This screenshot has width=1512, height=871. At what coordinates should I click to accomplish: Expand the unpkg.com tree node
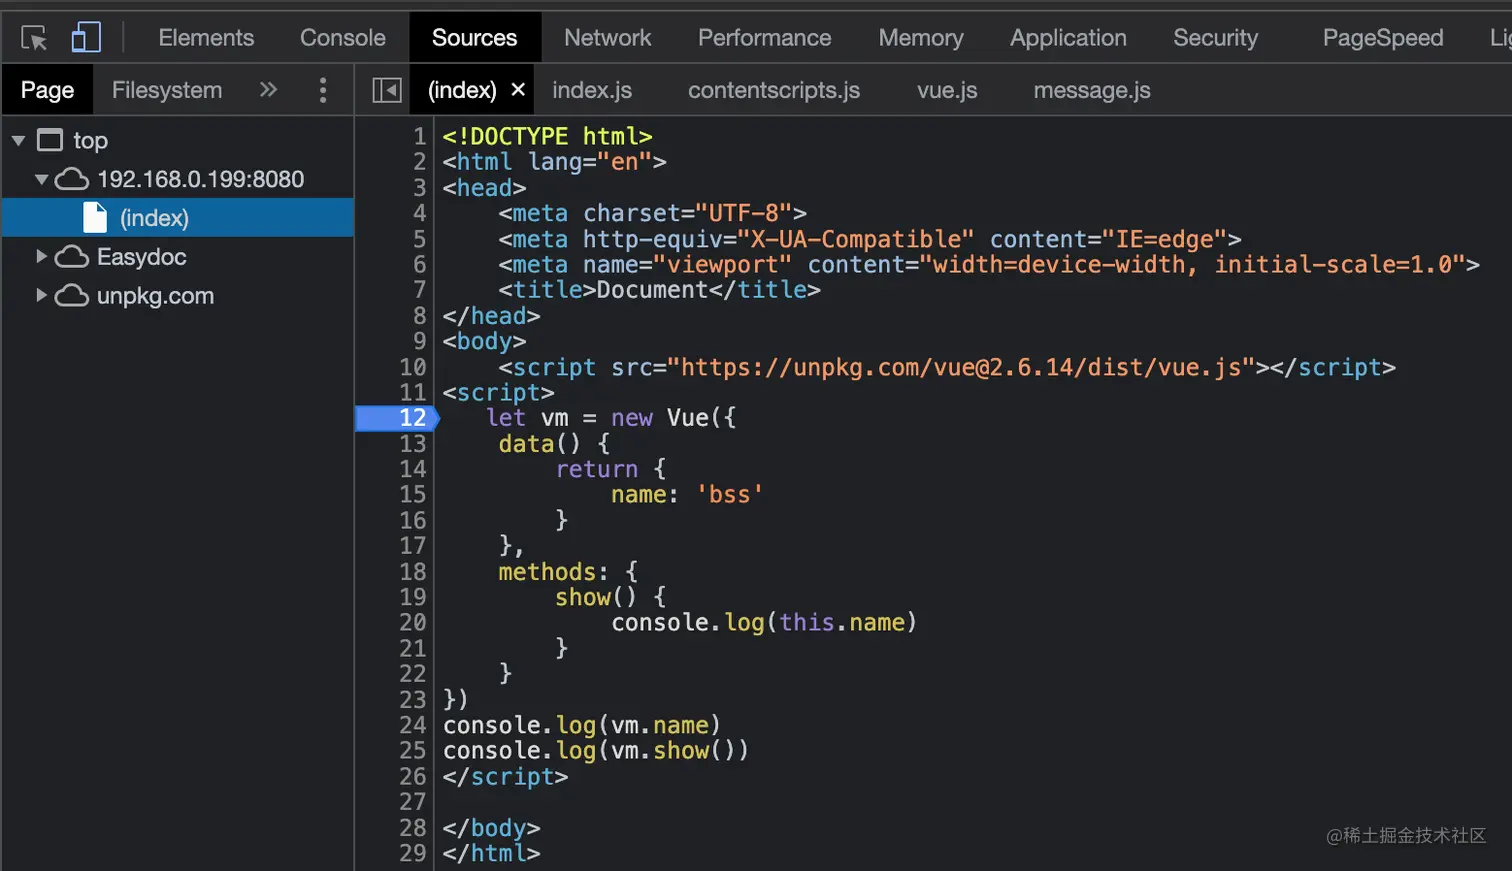click(x=41, y=296)
